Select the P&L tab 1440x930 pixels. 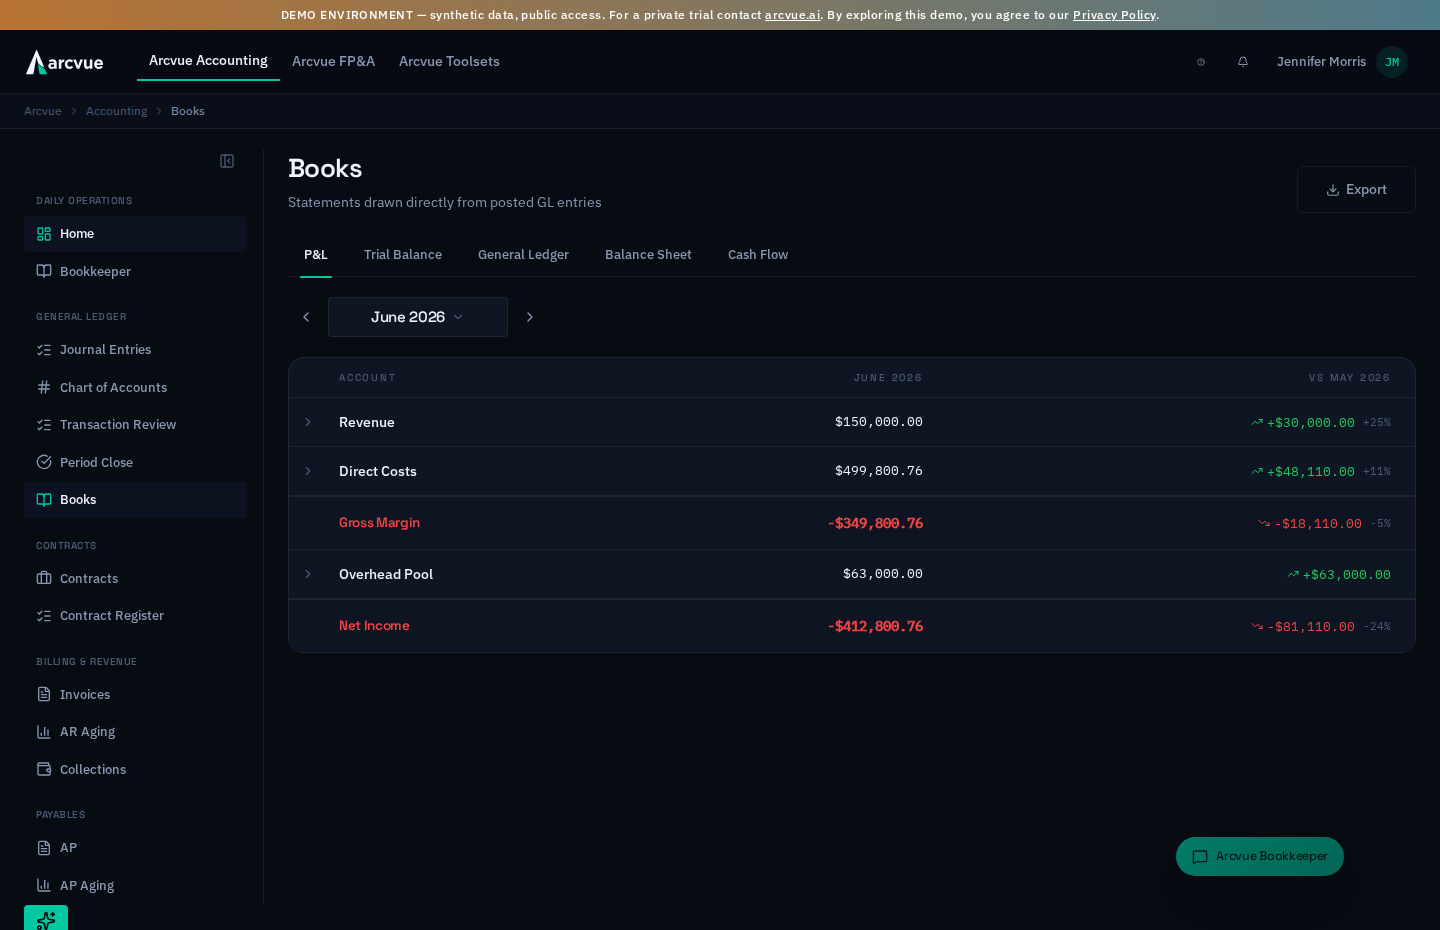(x=316, y=255)
